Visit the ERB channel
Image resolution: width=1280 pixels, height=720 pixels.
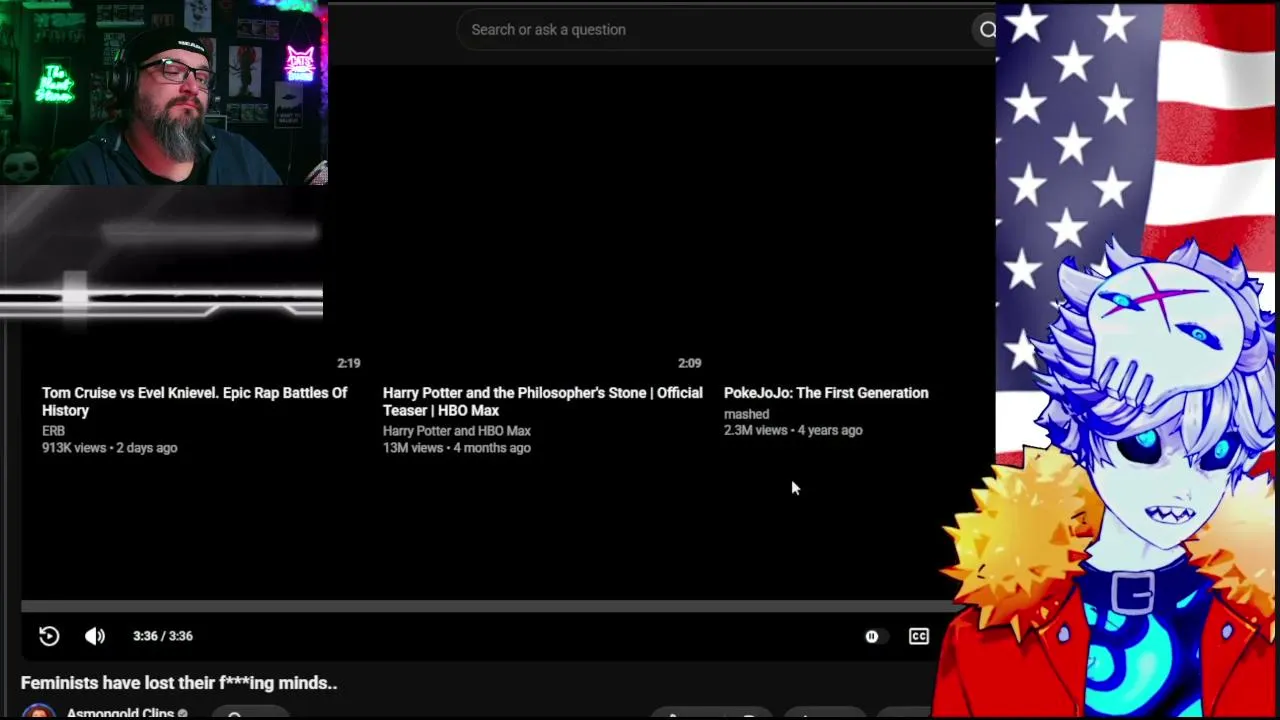(x=53, y=431)
